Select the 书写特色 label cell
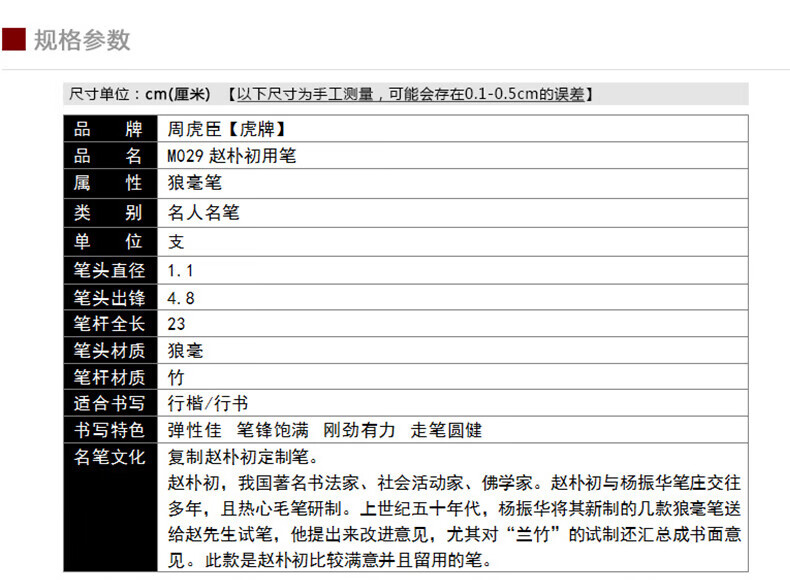 (x=110, y=430)
